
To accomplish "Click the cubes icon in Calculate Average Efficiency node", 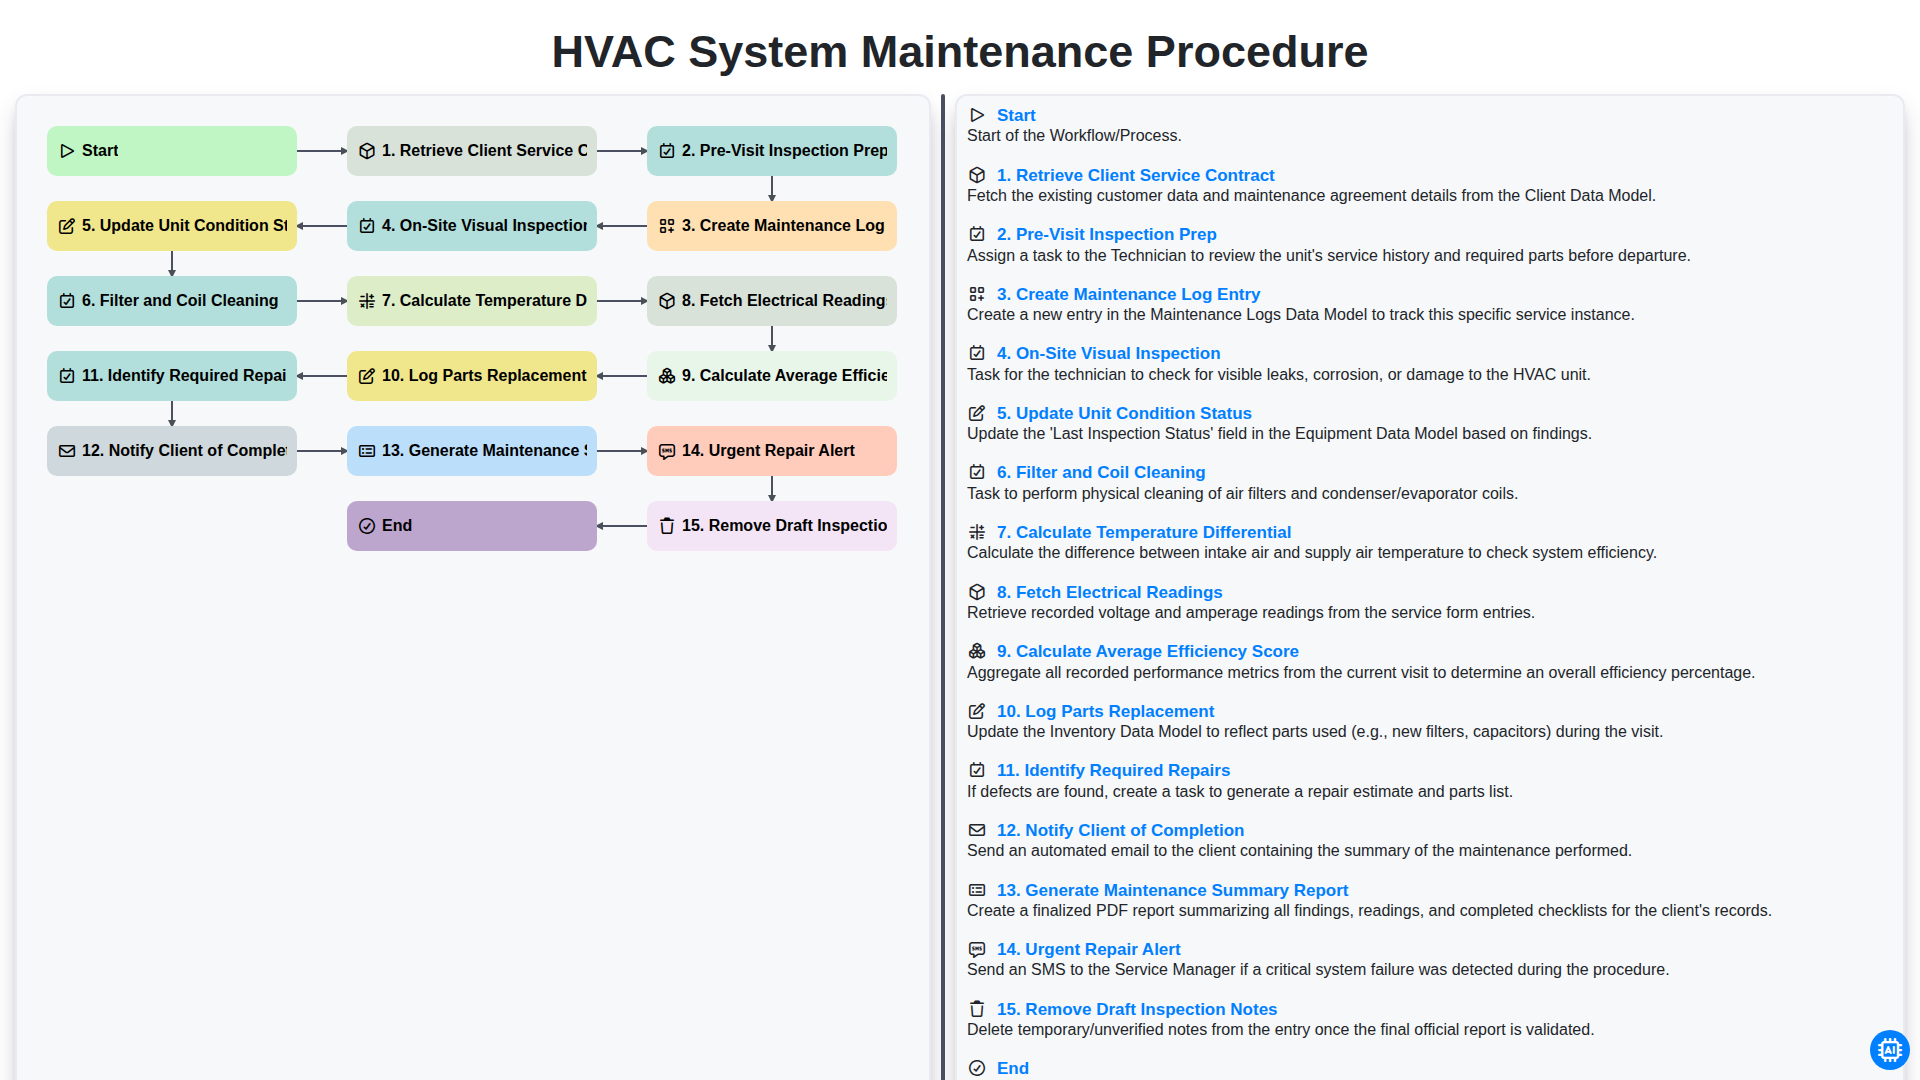I will pos(667,376).
